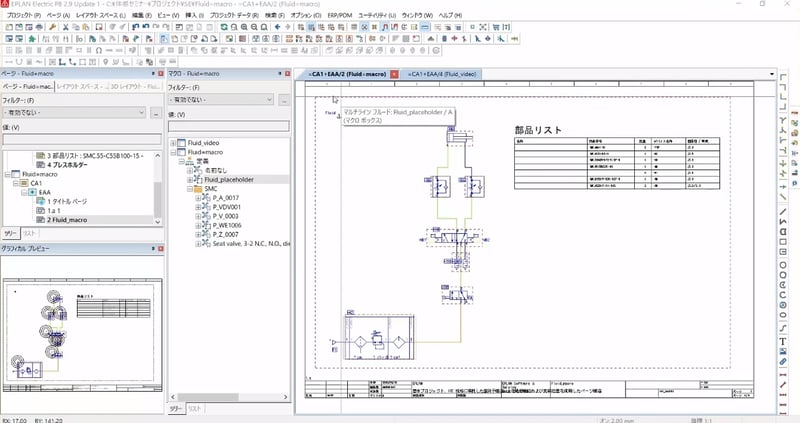
Task: Select the straight line draw tool
Action: click(783, 211)
